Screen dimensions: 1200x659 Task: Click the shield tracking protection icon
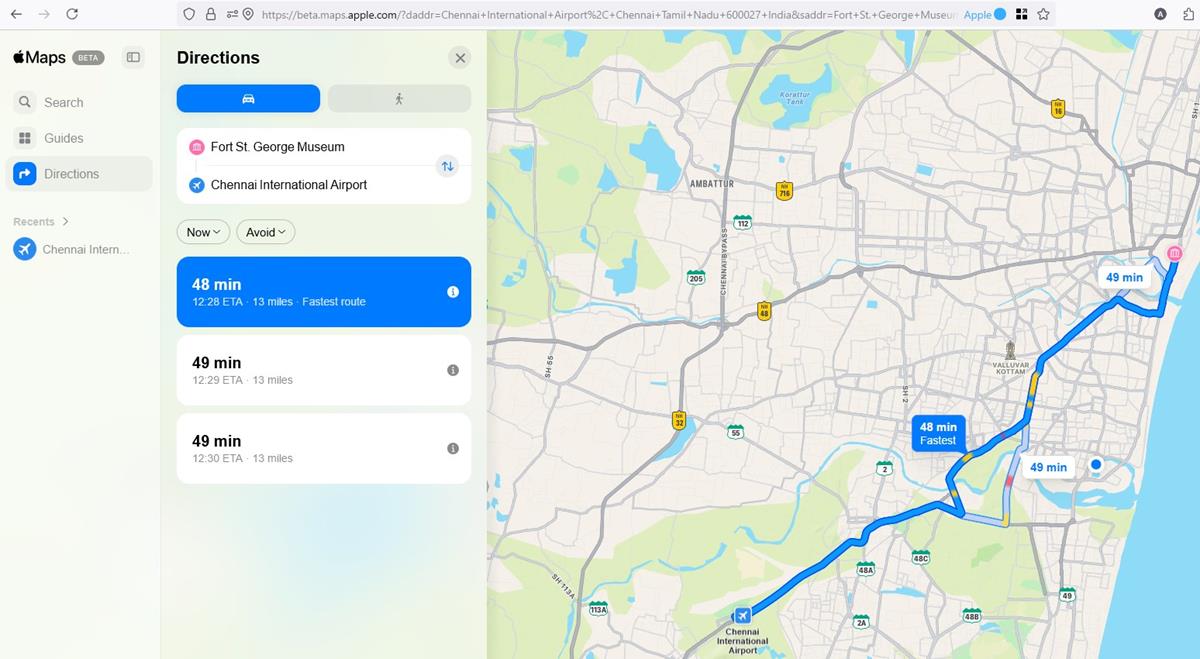coord(189,15)
